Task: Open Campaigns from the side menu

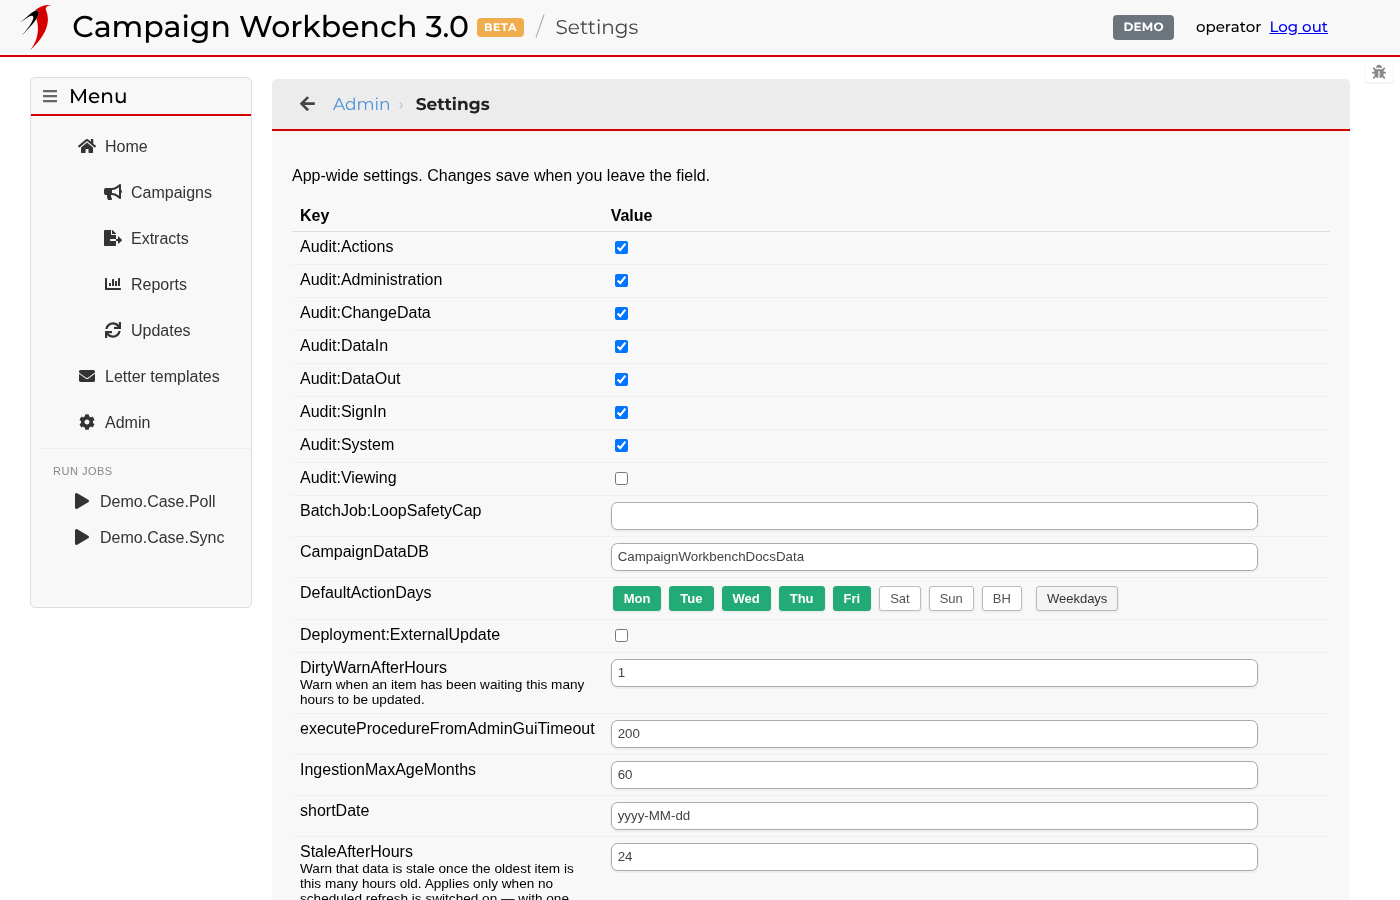Action: click(x=171, y=192)
